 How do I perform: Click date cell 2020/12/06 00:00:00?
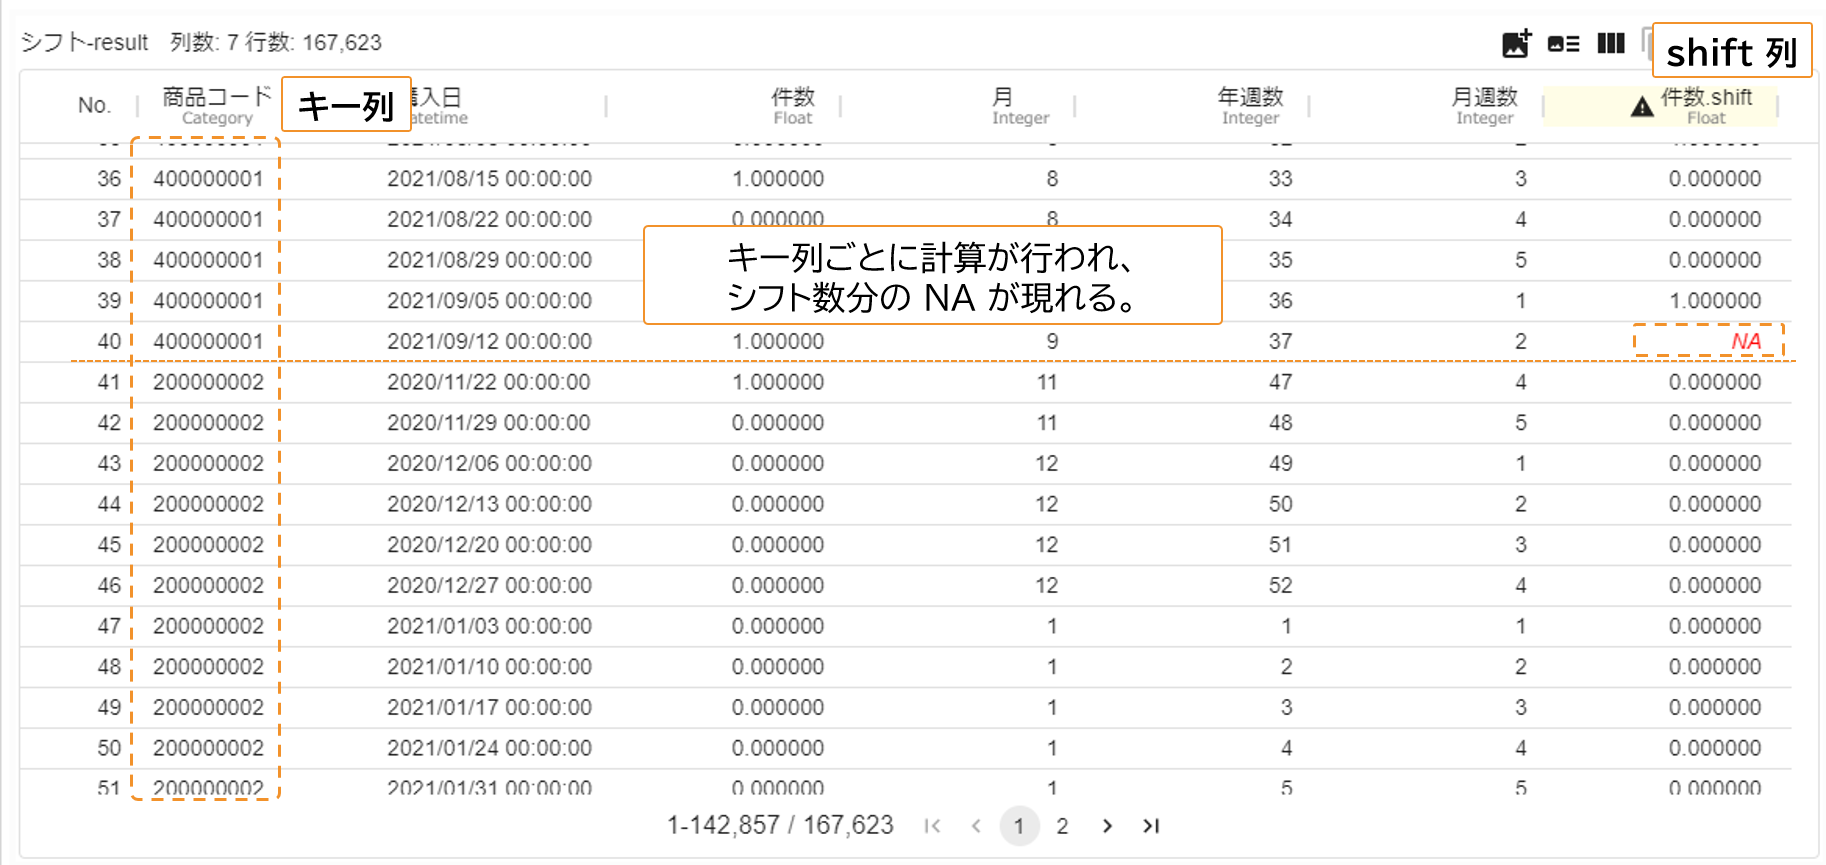click(489, 463)
